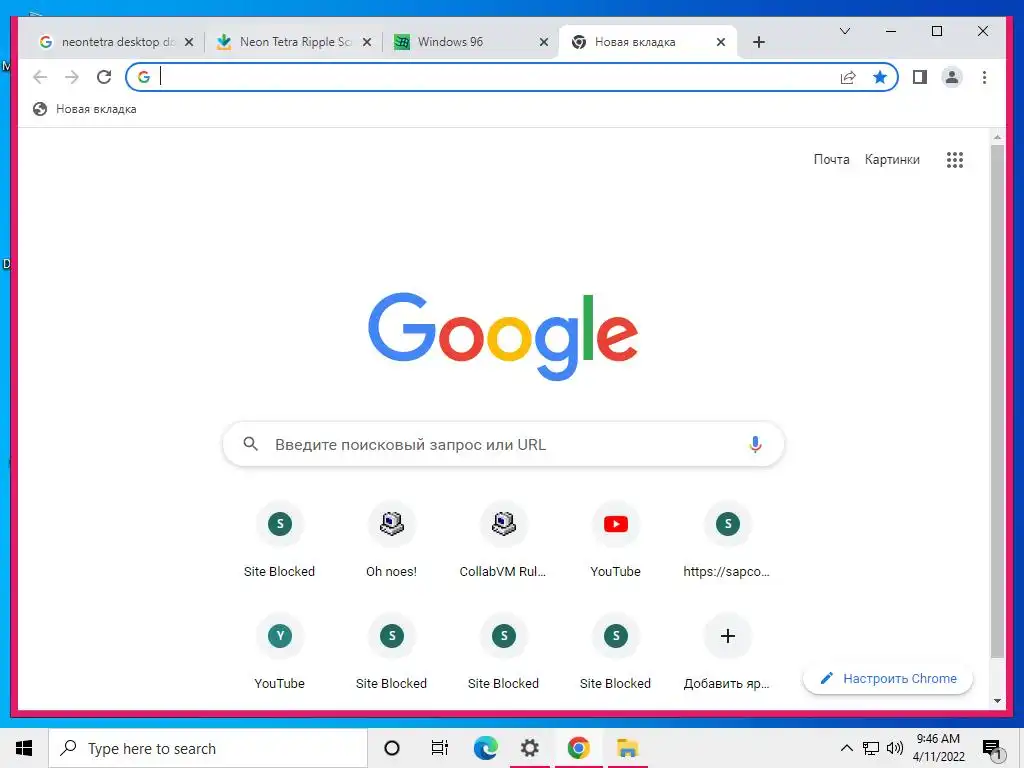1024x768 pixels.
Task: Open first Site Blocked shortcut in top row
Action: click(280, 541)
